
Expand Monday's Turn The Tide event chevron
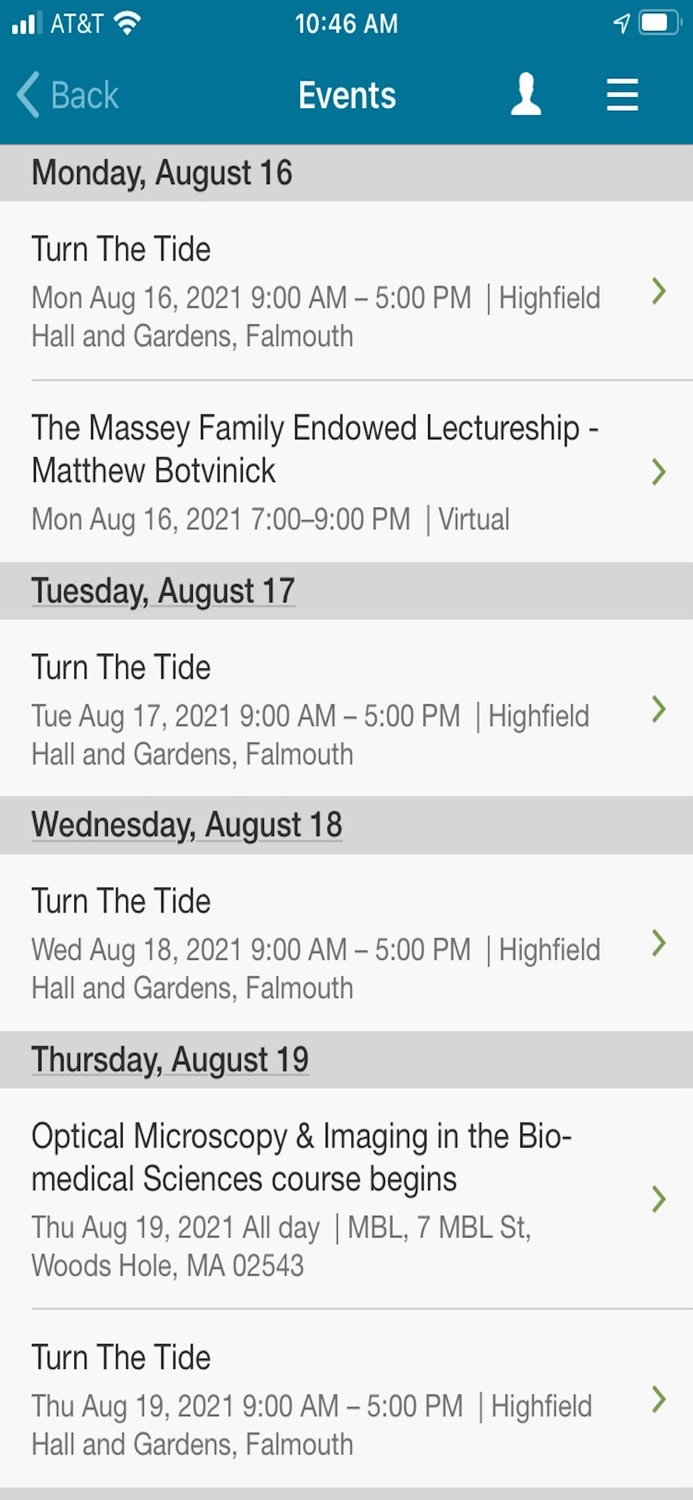point(658,292)
